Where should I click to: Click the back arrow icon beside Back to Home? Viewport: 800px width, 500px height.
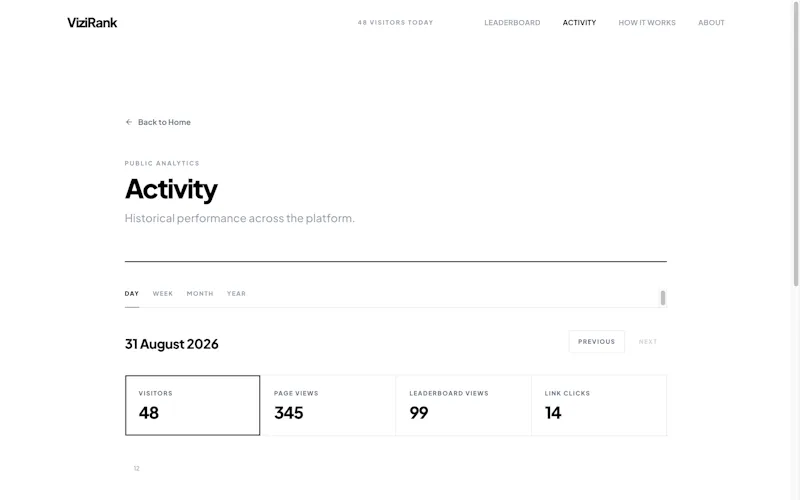pos(129,122)
